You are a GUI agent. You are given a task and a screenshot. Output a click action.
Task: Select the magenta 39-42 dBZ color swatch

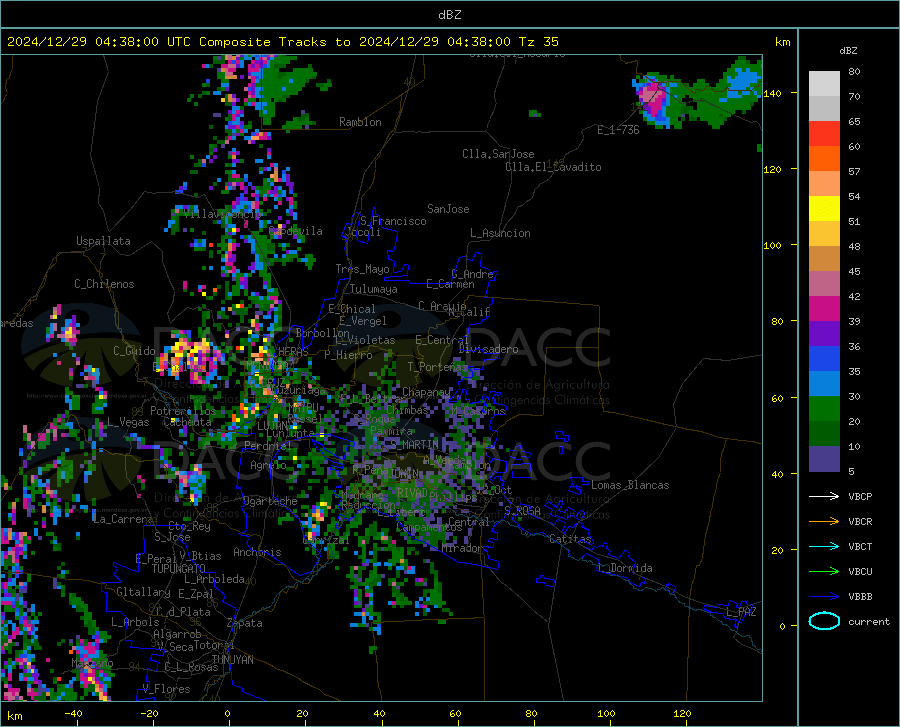824,309
